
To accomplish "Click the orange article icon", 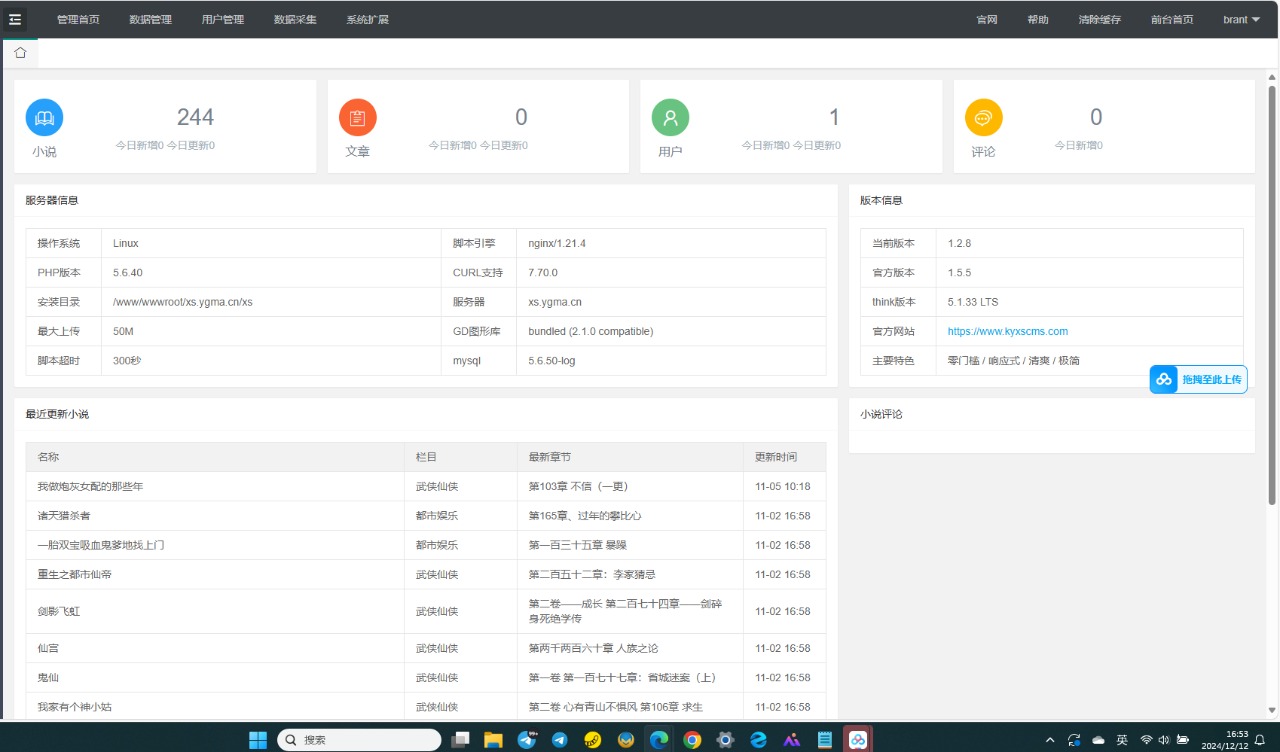I will (357, 117).
